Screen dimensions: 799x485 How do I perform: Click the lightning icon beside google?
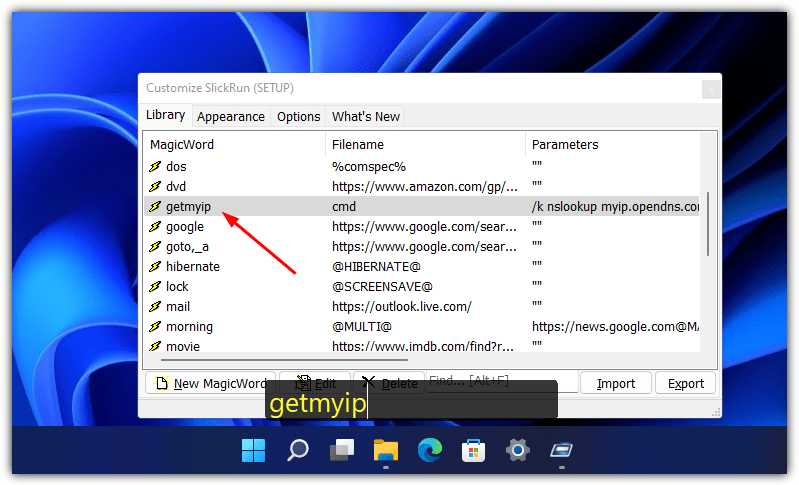pos(155,227)
